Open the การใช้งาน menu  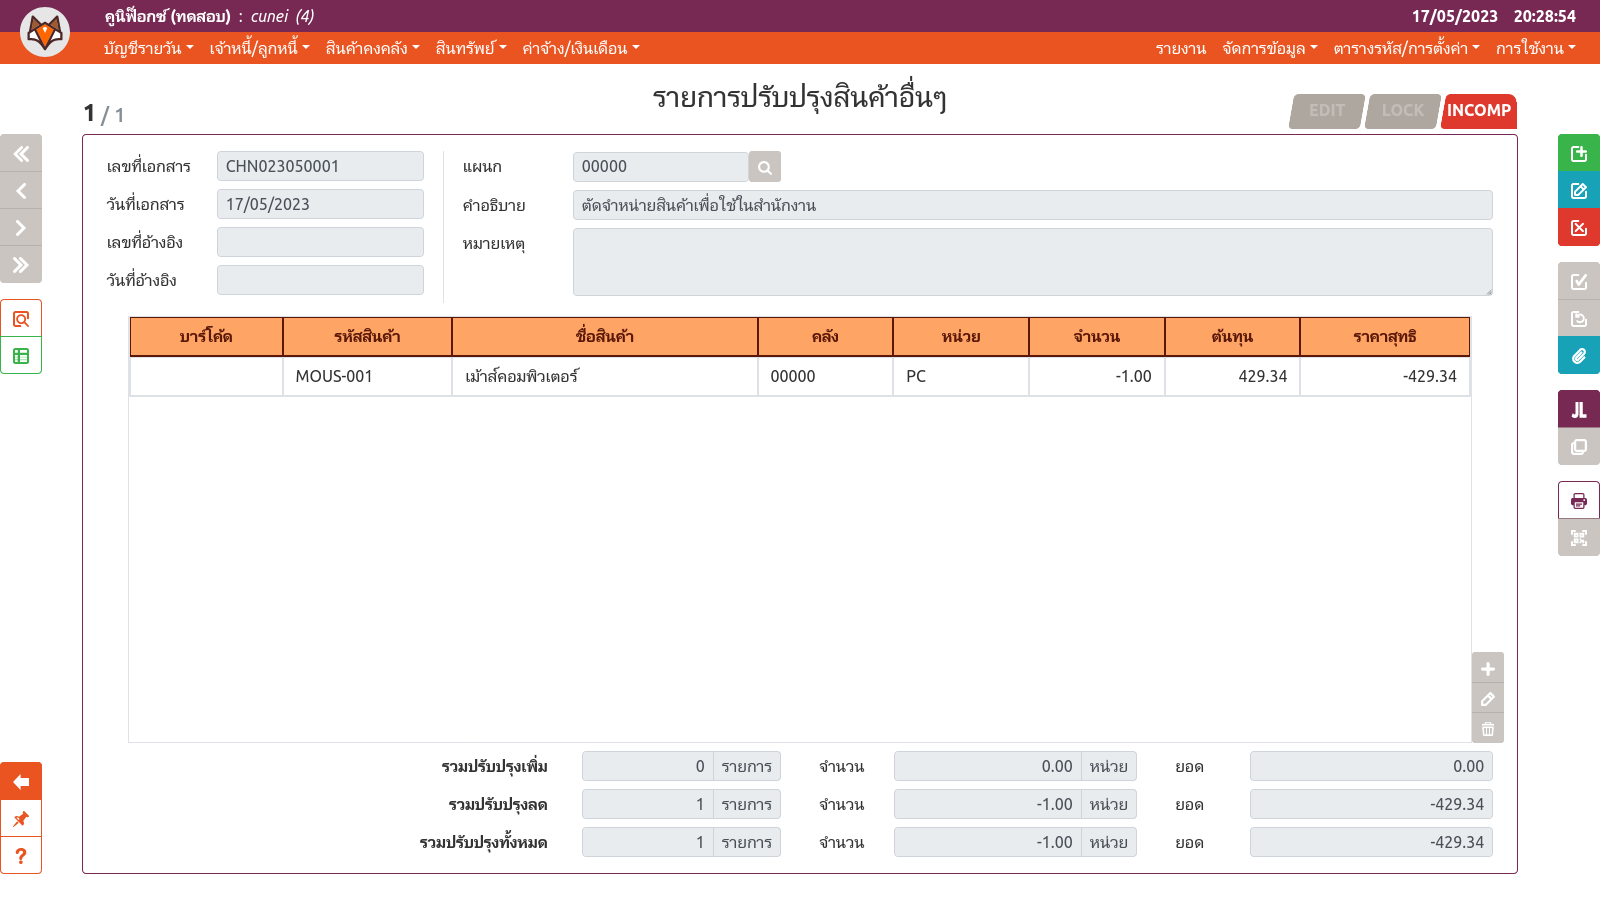[1535, 48]
